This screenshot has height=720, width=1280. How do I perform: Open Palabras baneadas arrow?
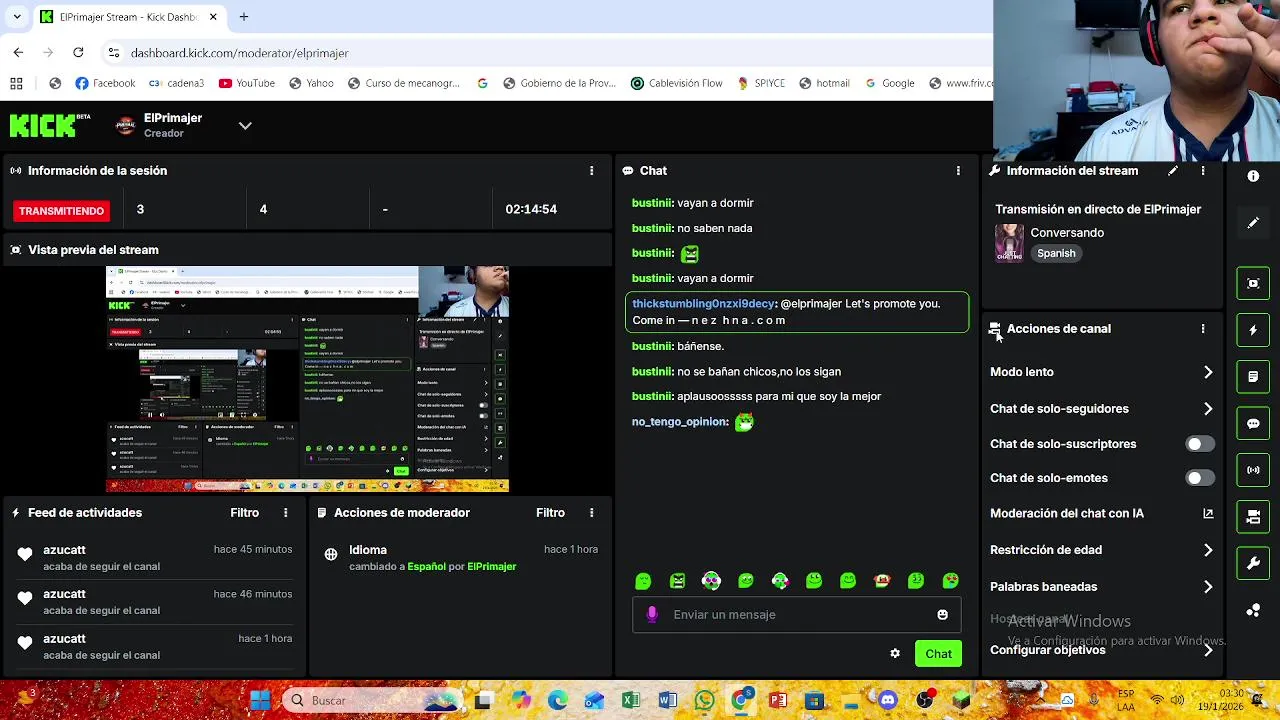point(1208,587)
